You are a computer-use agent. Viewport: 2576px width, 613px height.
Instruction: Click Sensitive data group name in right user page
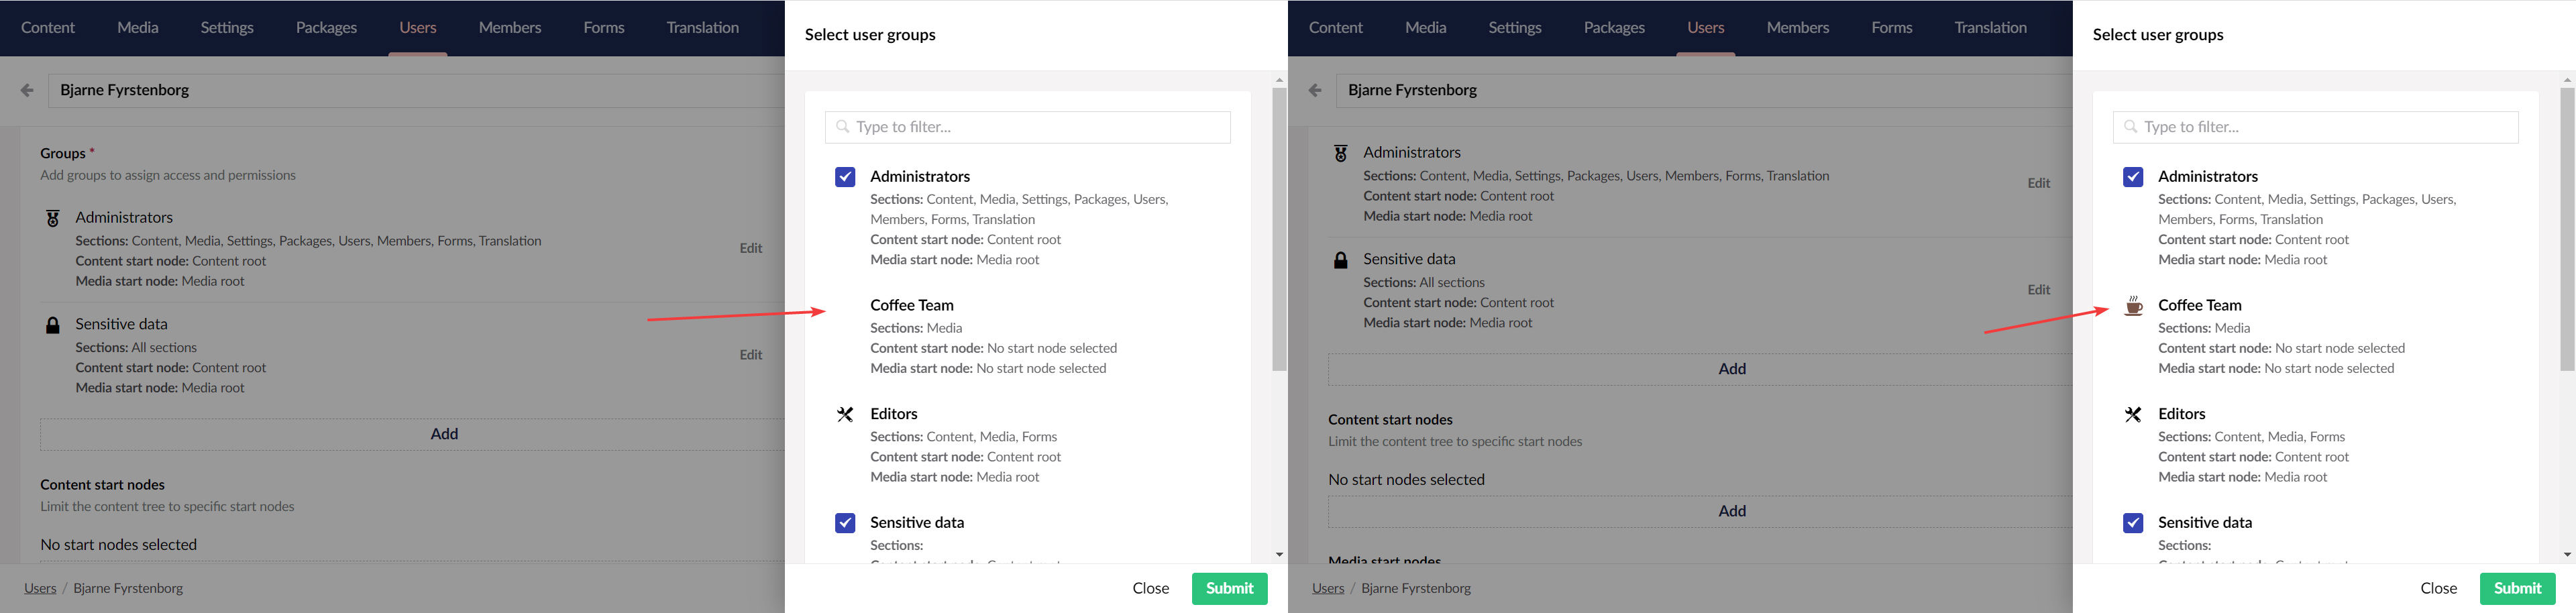pyautogui.click(x=1409, y=260)
